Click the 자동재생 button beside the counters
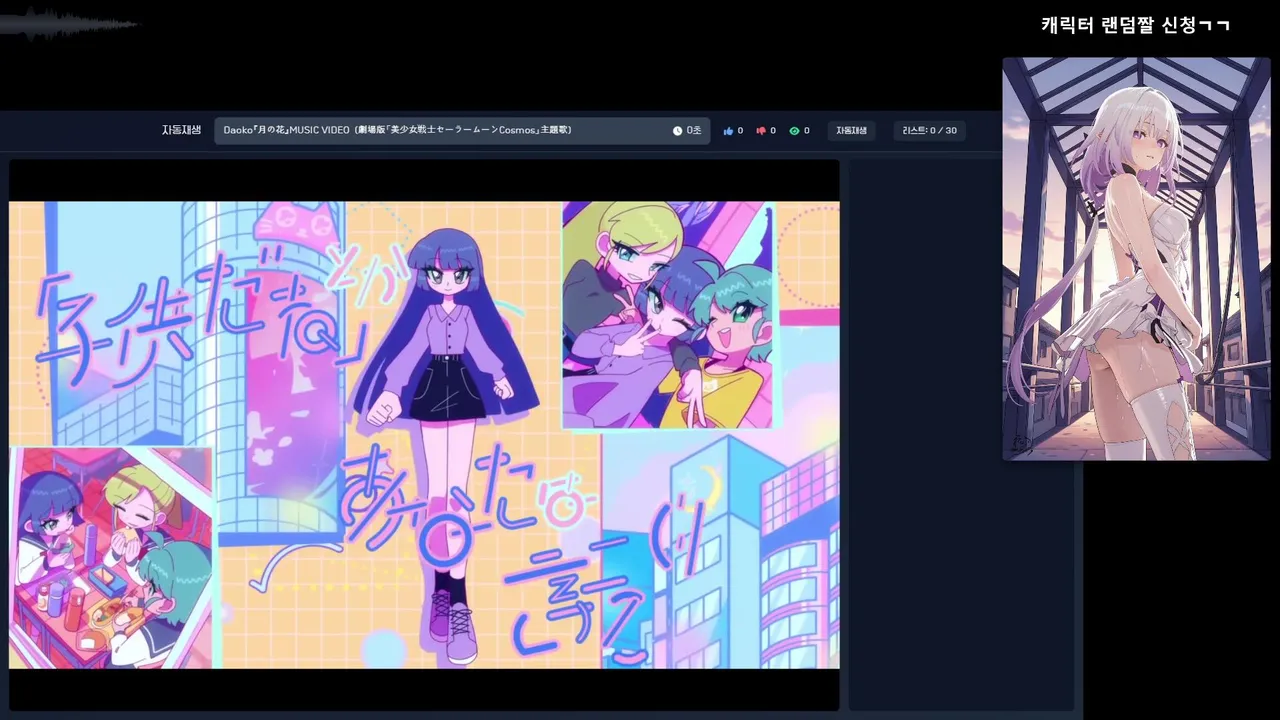 pos(851,131)
